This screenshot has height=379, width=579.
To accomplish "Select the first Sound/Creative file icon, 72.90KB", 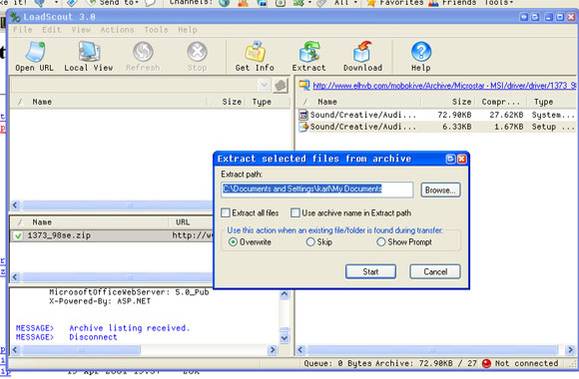I will pos(304,115).
